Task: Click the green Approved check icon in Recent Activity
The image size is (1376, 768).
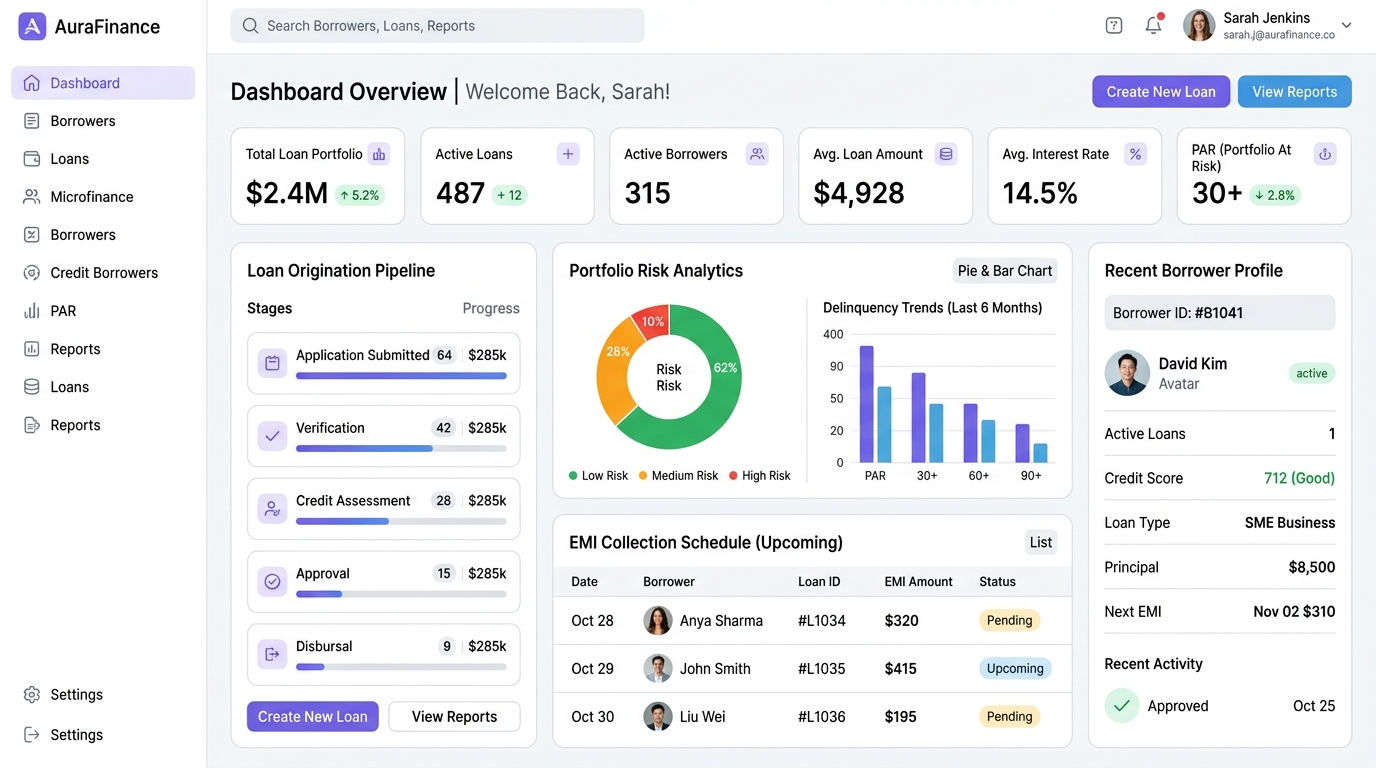Action: pos(1122,705)
